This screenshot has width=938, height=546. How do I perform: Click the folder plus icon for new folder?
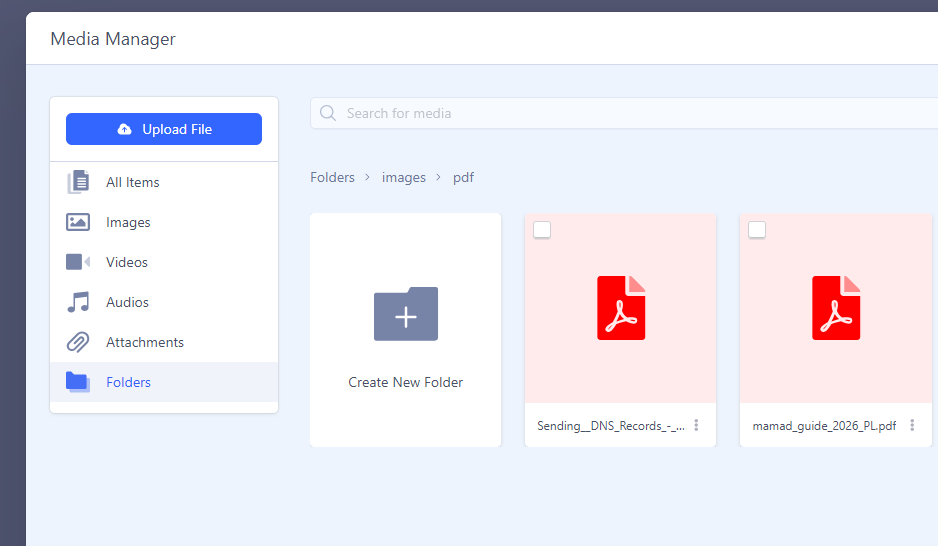point(405,314)
